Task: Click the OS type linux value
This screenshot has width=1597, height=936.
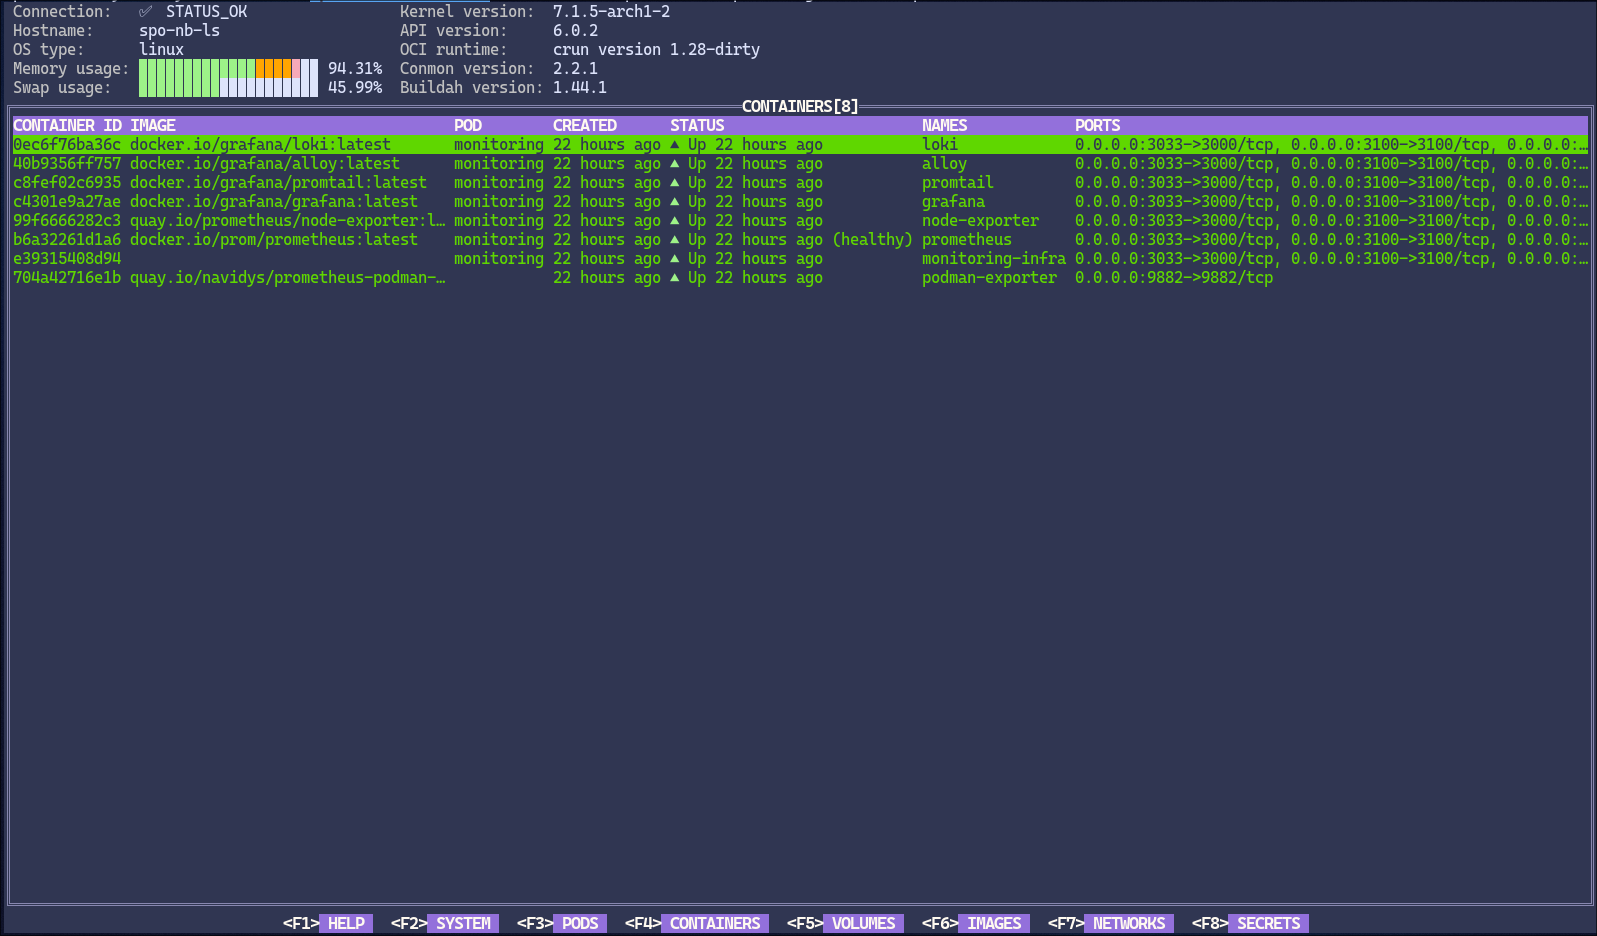Action: click(161, 49)
